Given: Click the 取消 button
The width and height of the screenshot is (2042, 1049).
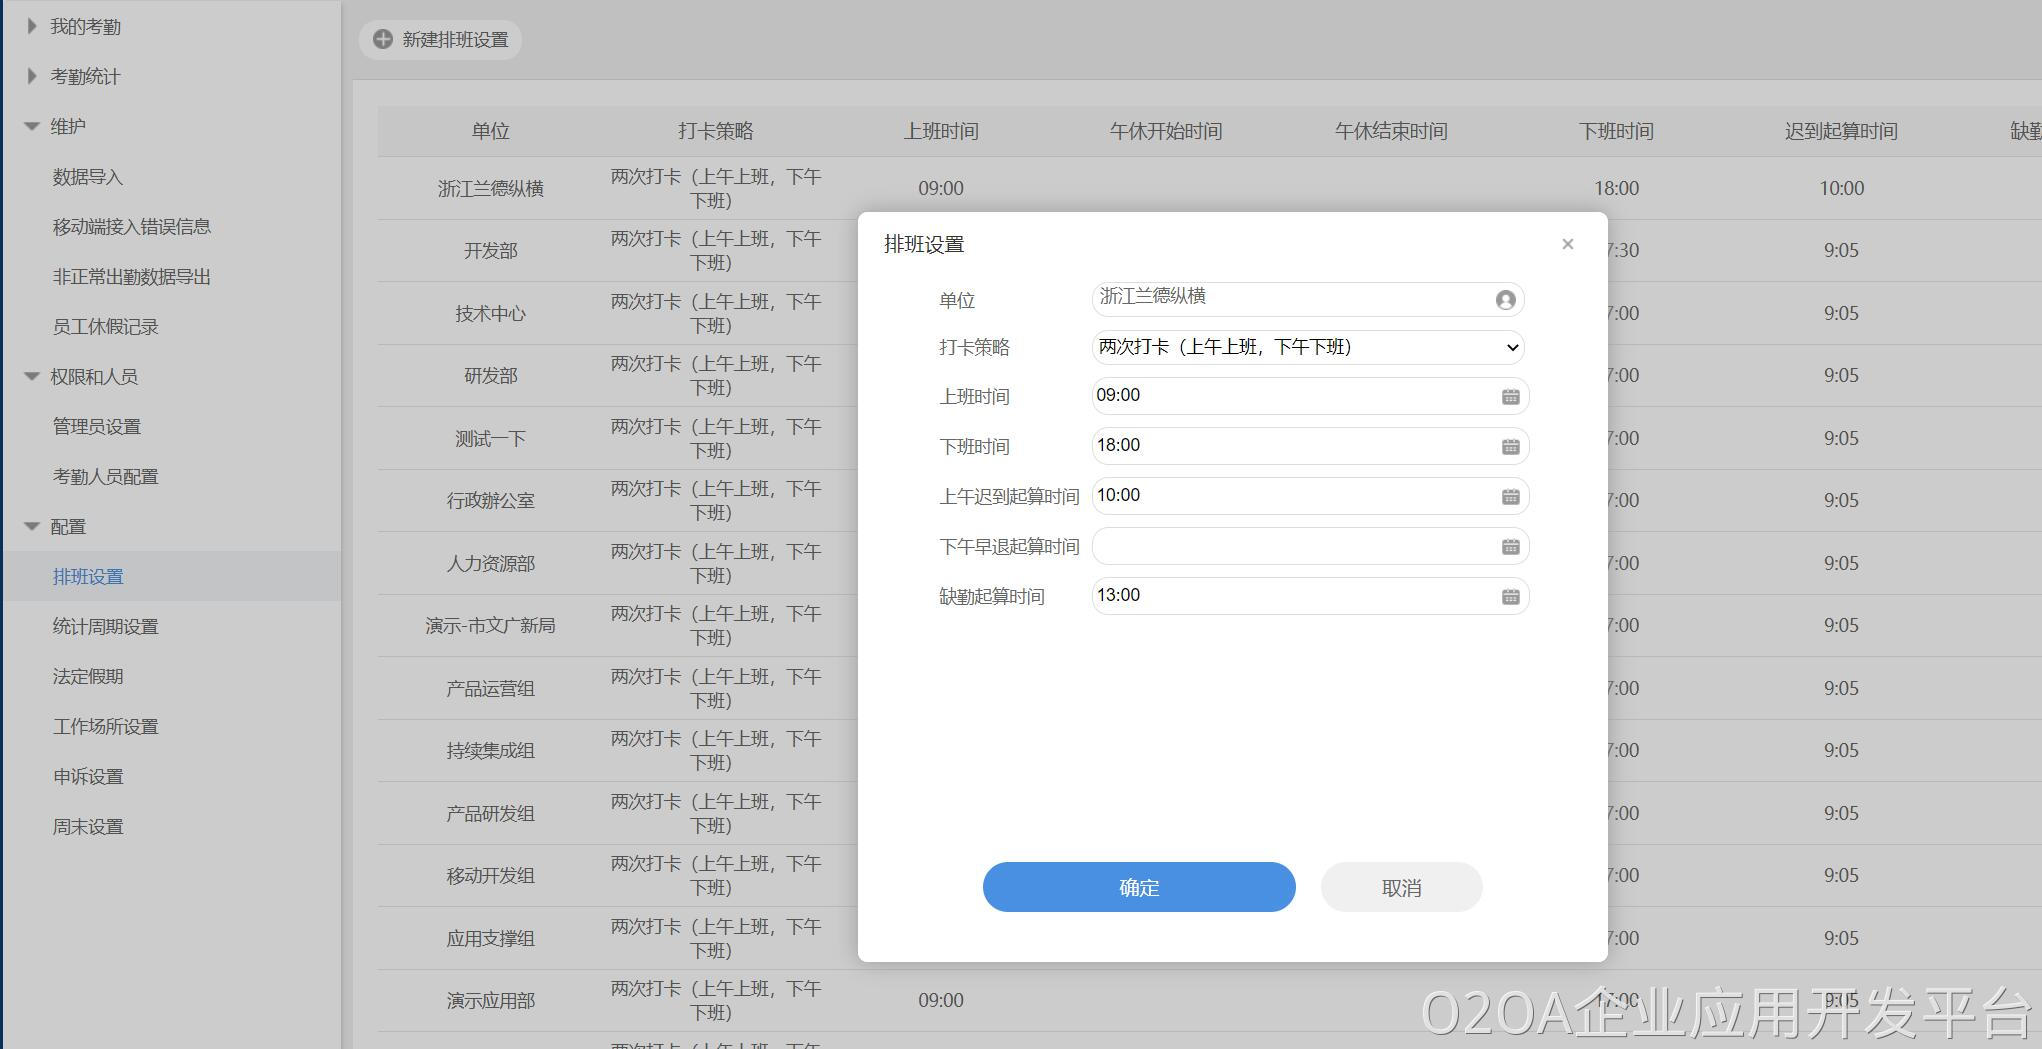Looking at the screenshot, I should 1400,887.
